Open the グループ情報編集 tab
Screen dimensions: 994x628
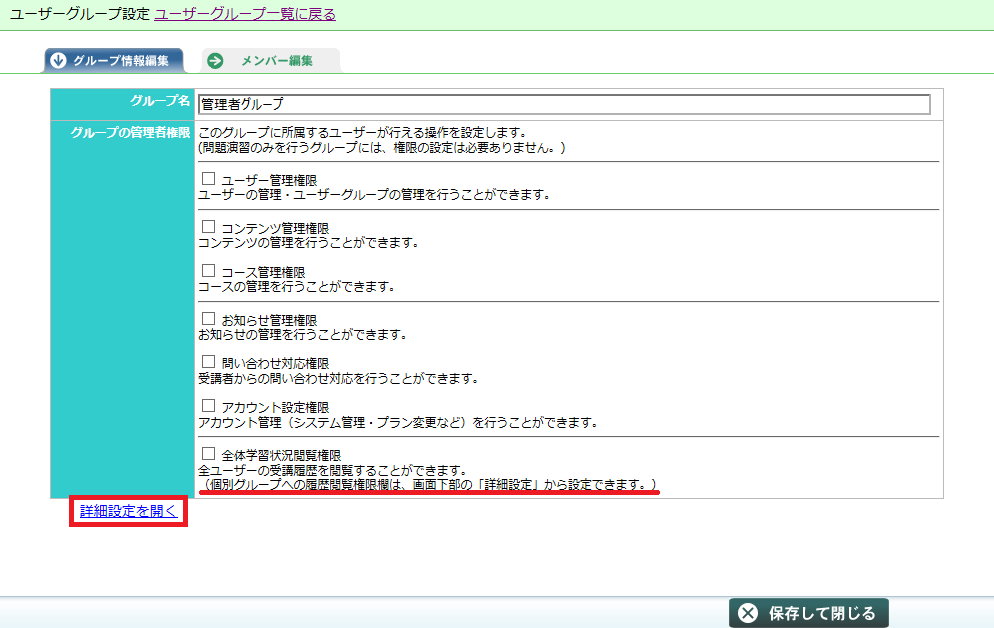tap(114, 61)
